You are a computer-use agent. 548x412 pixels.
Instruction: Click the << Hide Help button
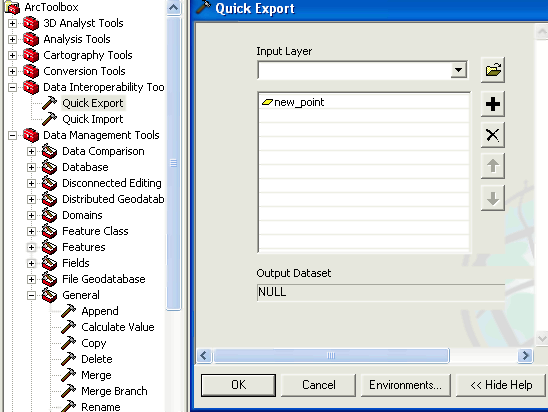click(501, 385)
